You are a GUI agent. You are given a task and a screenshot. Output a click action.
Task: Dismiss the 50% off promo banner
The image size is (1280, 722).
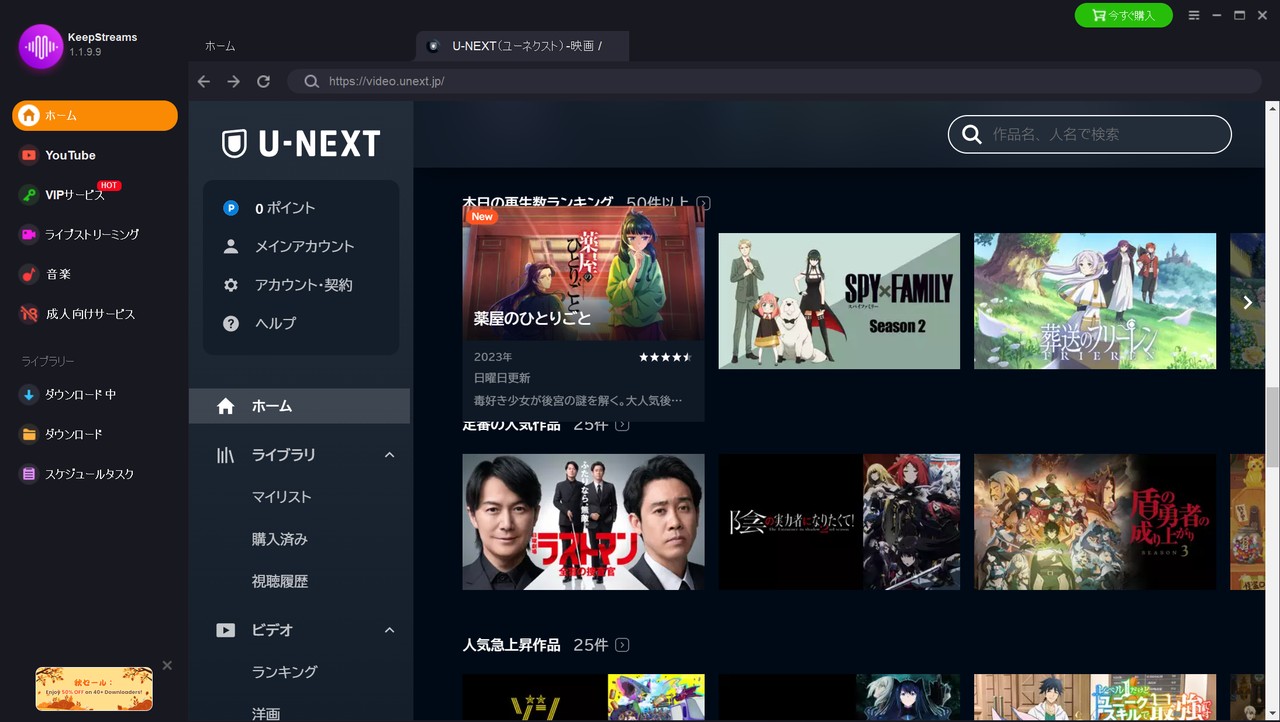[x=167, y=664]
